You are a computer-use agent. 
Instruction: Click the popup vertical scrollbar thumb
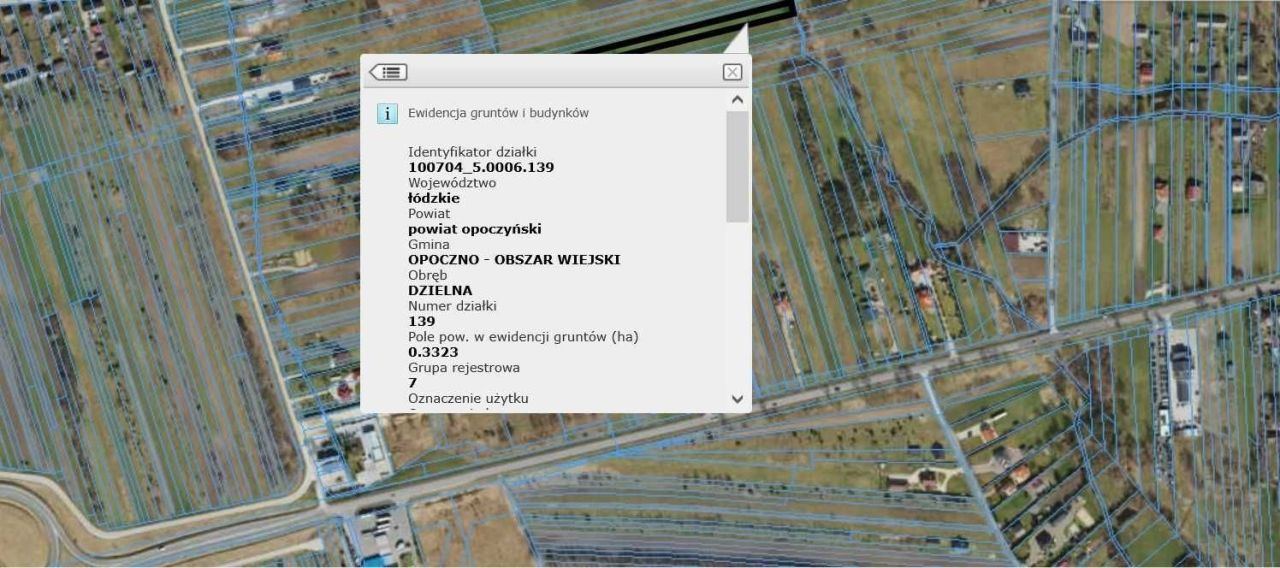coord(737,165)
